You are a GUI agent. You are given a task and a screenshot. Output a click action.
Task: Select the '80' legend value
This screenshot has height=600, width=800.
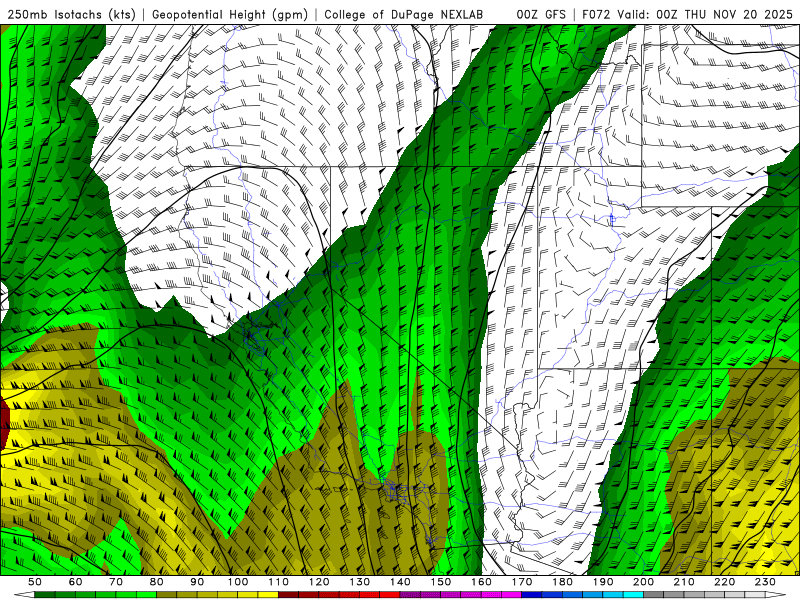(x=157, y=582)
